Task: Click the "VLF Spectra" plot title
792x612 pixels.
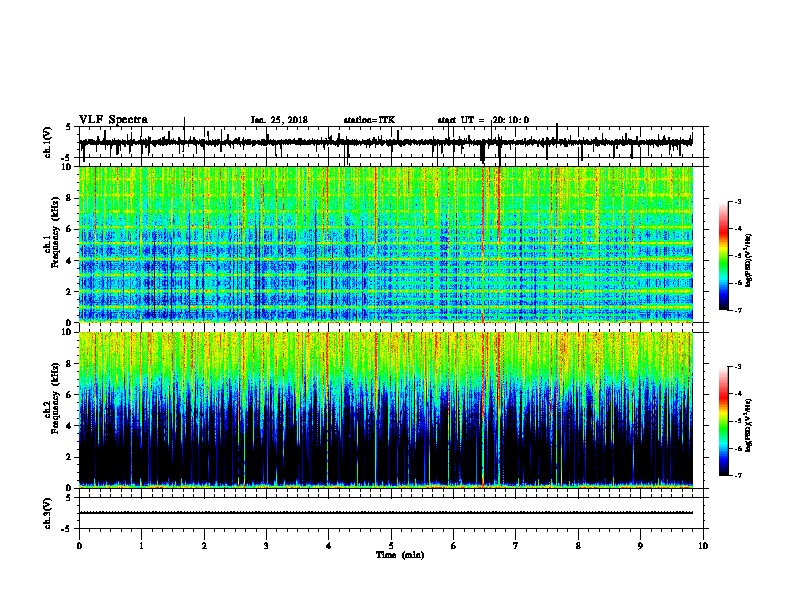Action: pyautogui.click(x=113, y=120)
